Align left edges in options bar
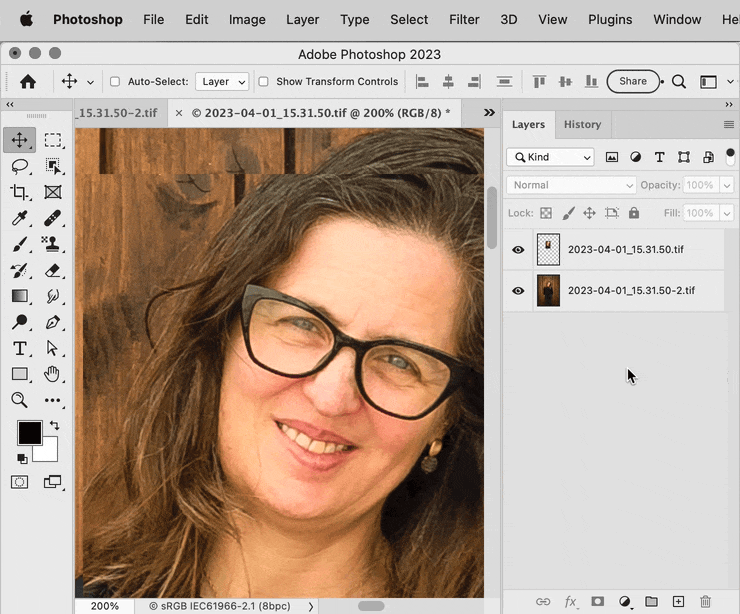Viewport: 740px width, 614px height. (422, 82)
